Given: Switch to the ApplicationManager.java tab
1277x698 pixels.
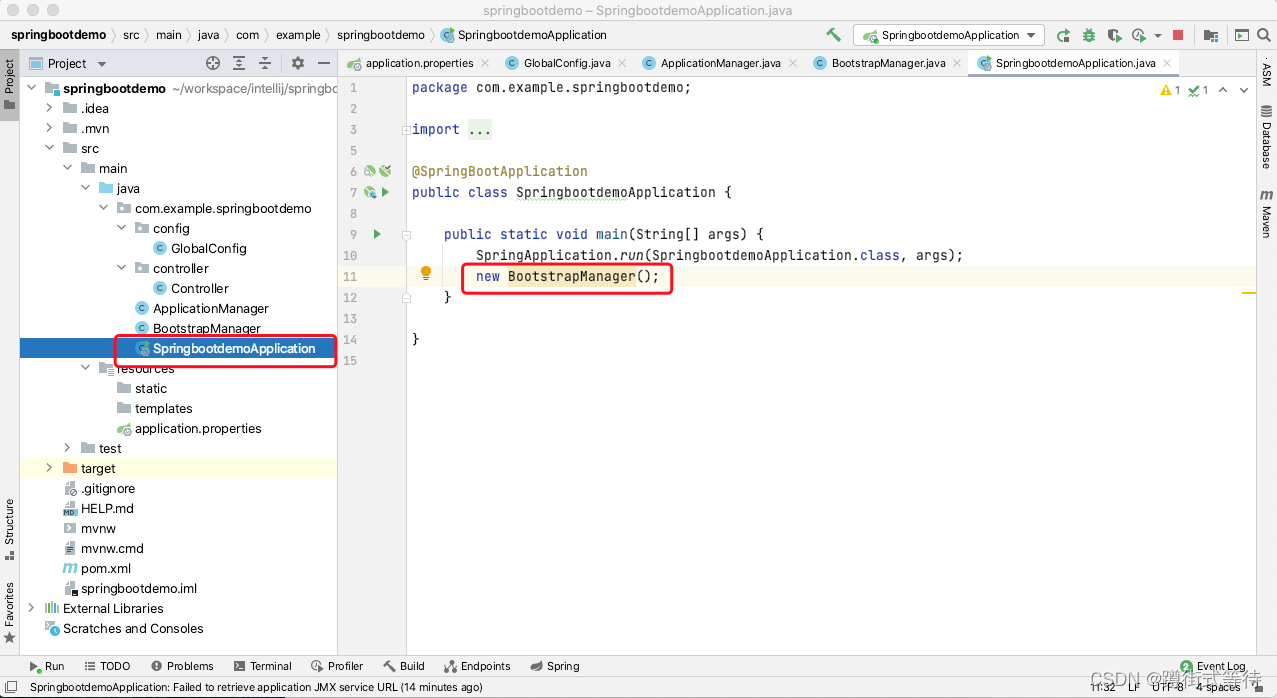Looking at the screenshot, I should click(x=719, y=63).
